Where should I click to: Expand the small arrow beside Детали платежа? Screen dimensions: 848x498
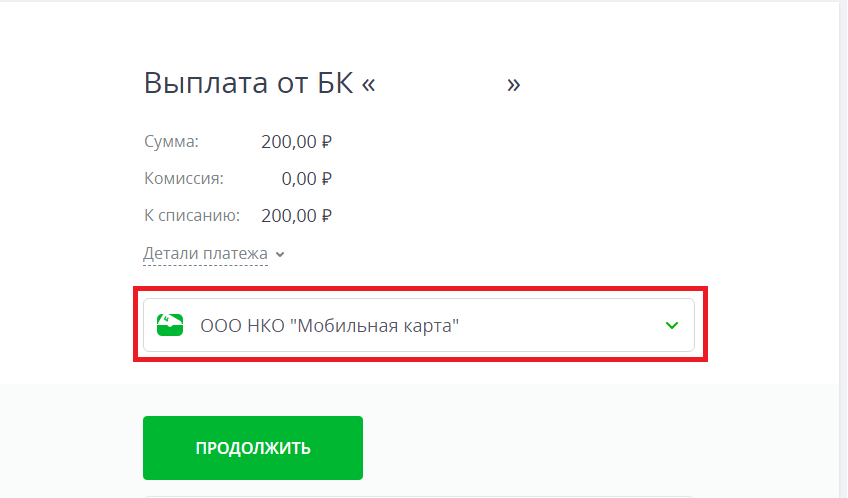pos(281,255)
